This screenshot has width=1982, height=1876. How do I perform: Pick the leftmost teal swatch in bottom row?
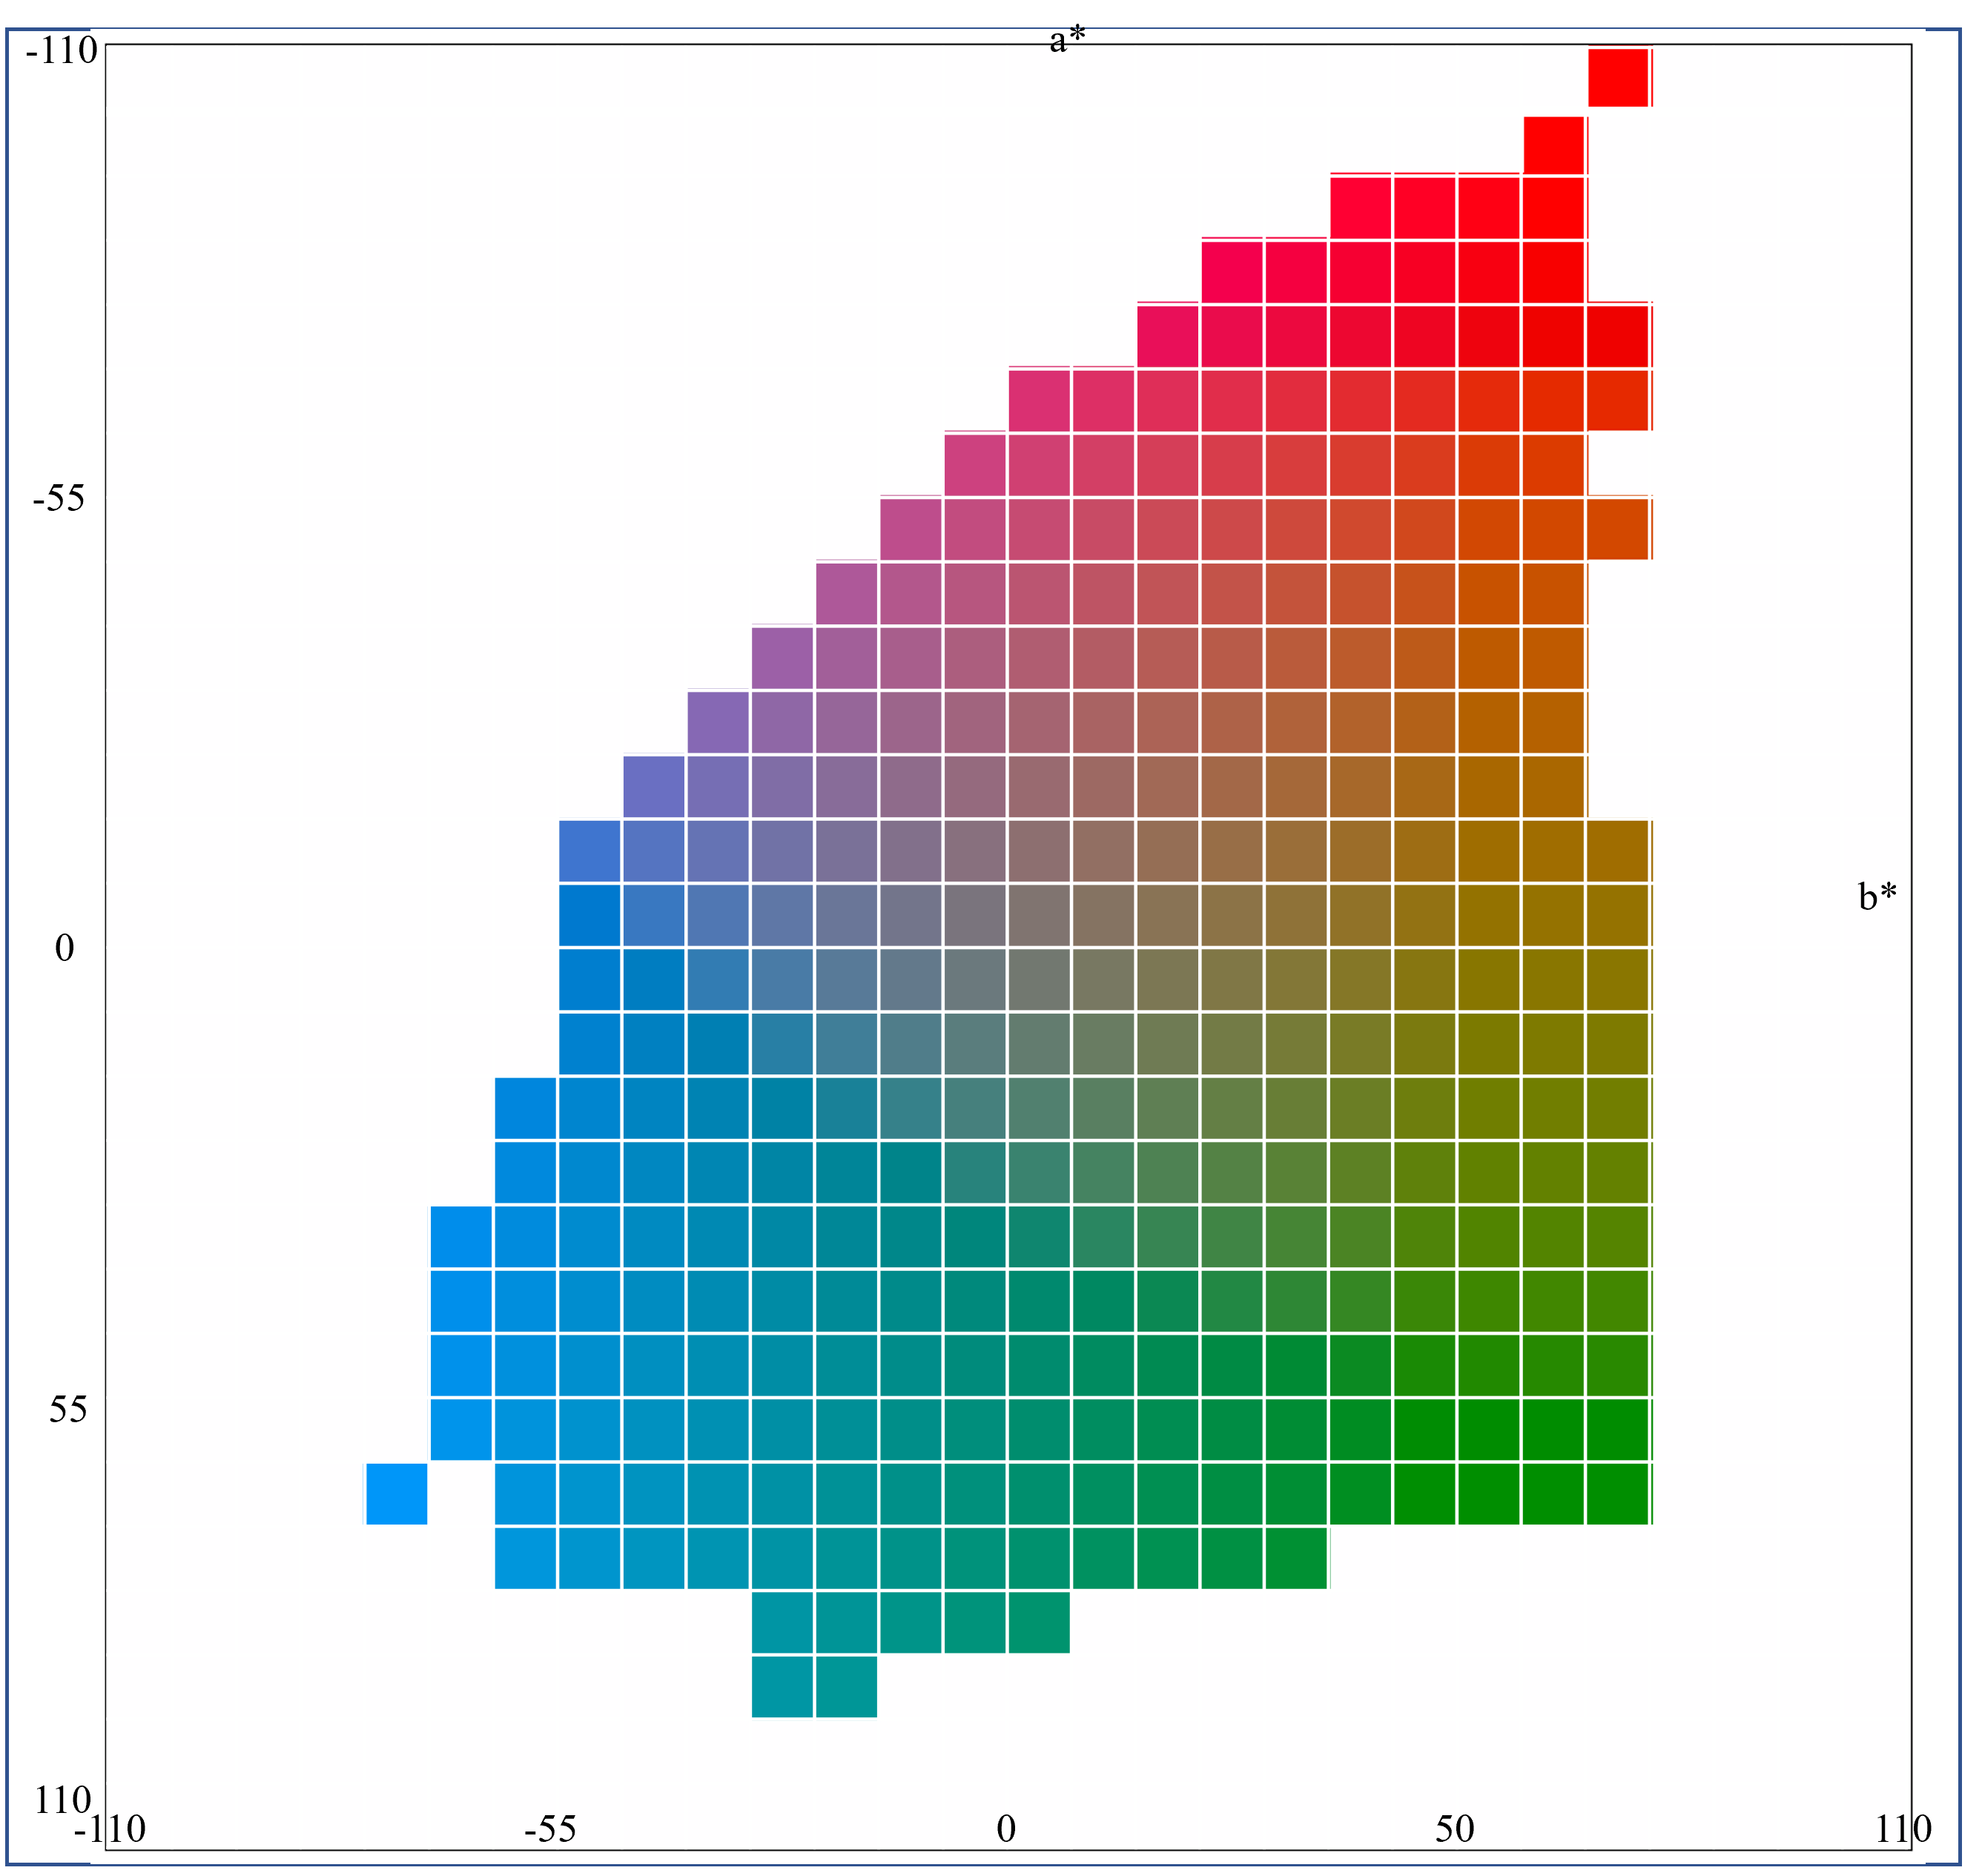point(782,1687)
